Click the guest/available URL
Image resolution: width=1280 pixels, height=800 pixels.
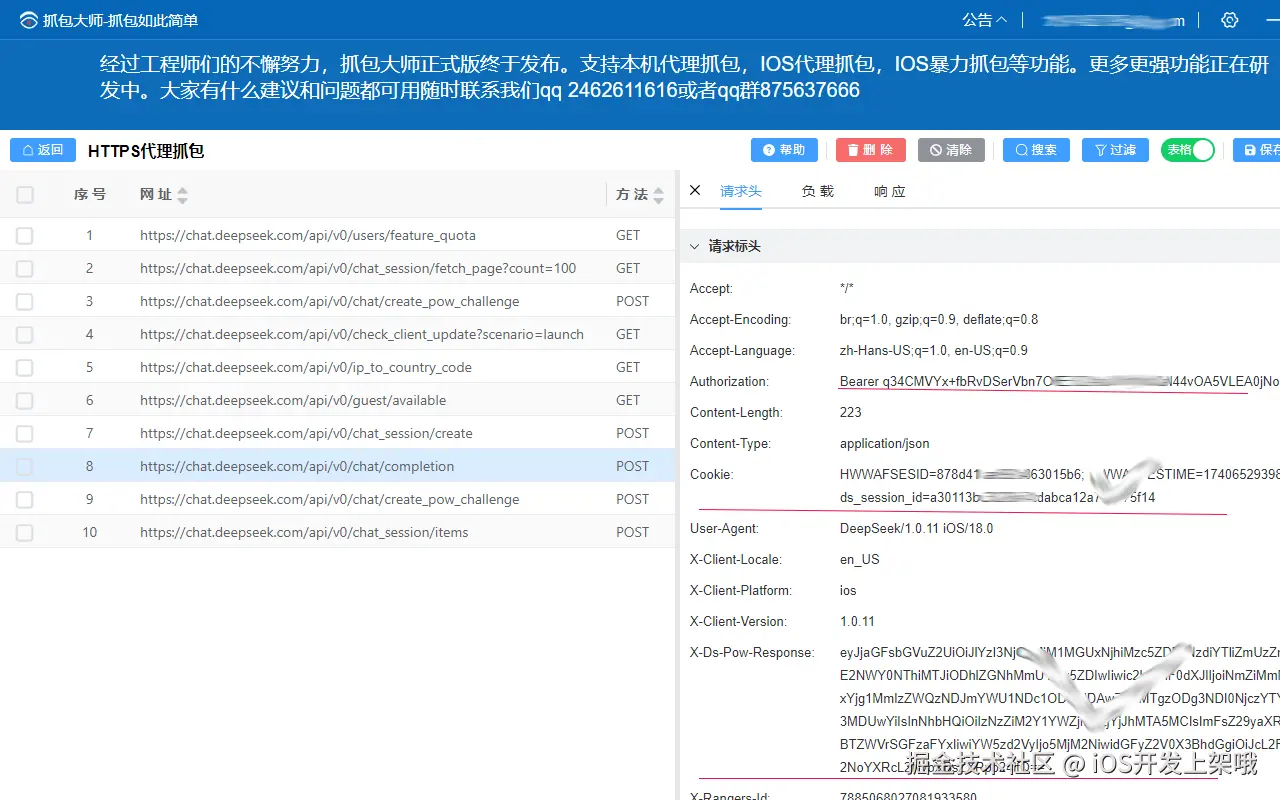[x=293, y=401]
